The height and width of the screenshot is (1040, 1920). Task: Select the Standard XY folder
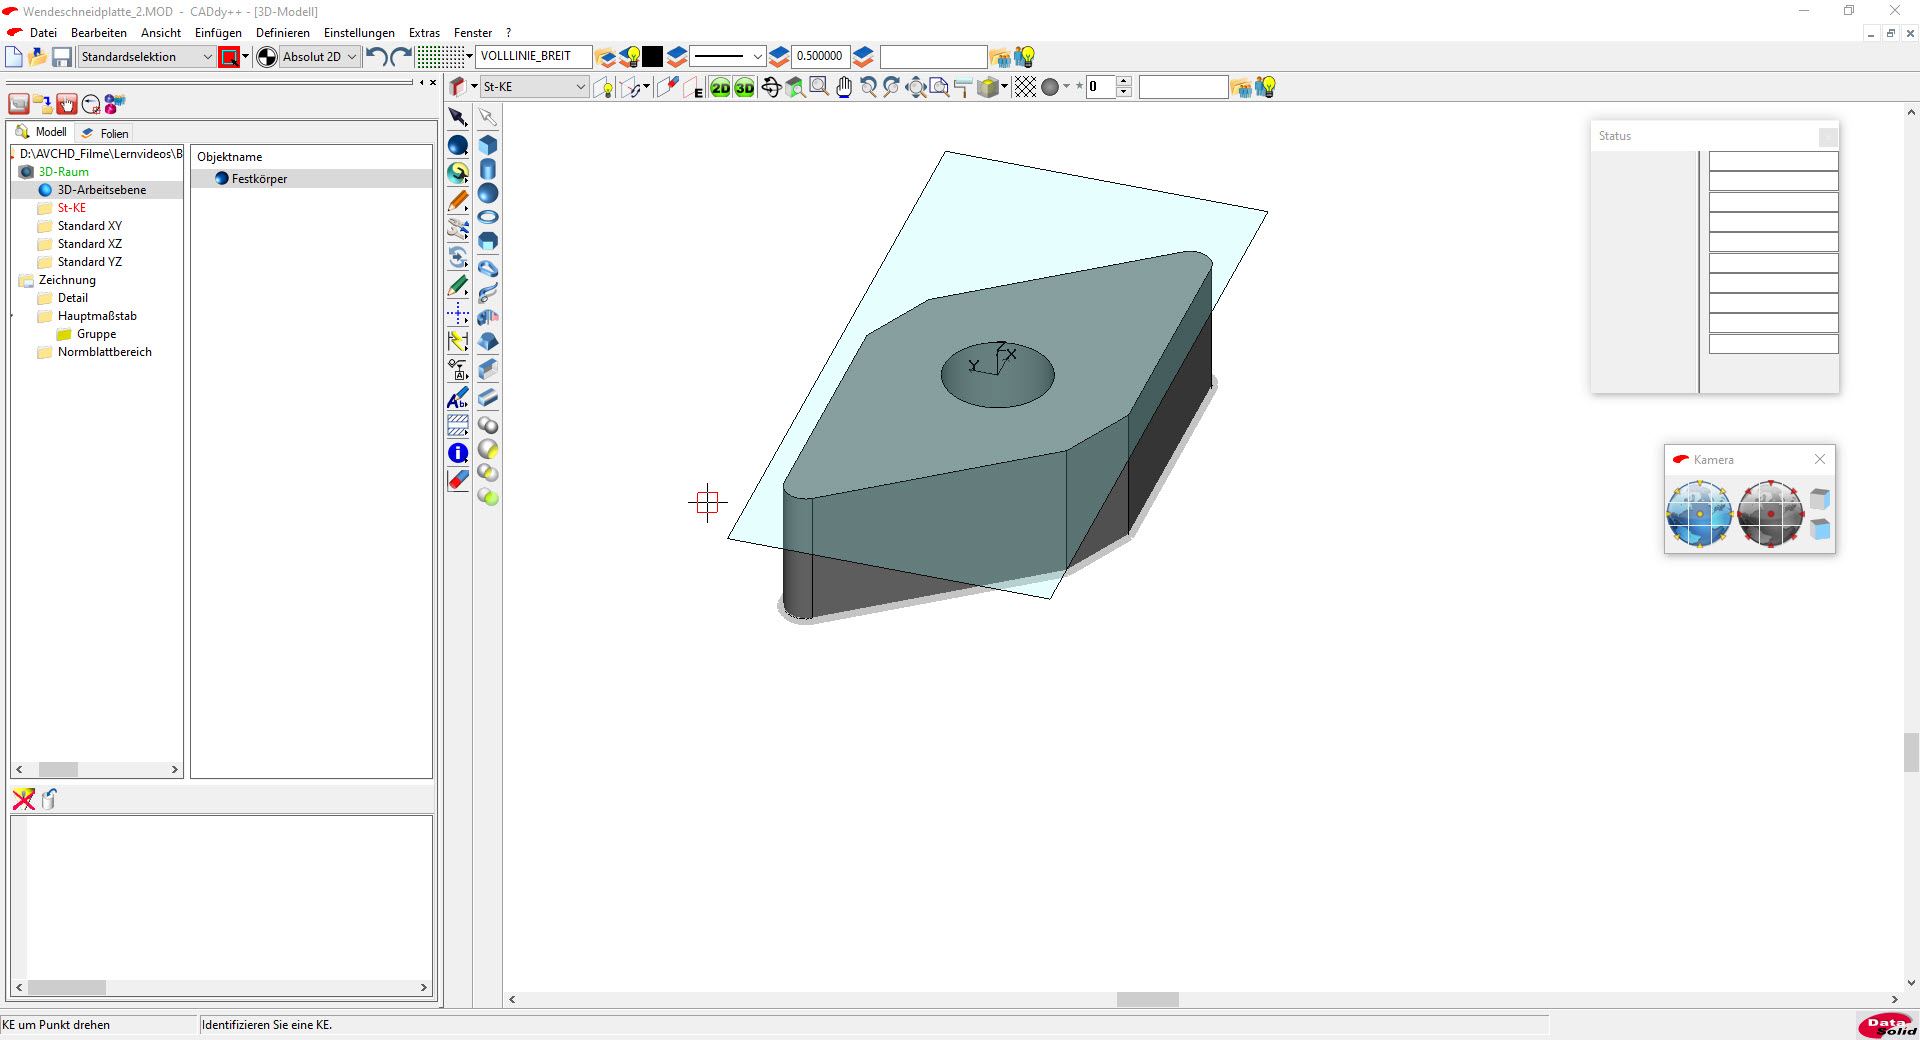[x=89, y=226]
